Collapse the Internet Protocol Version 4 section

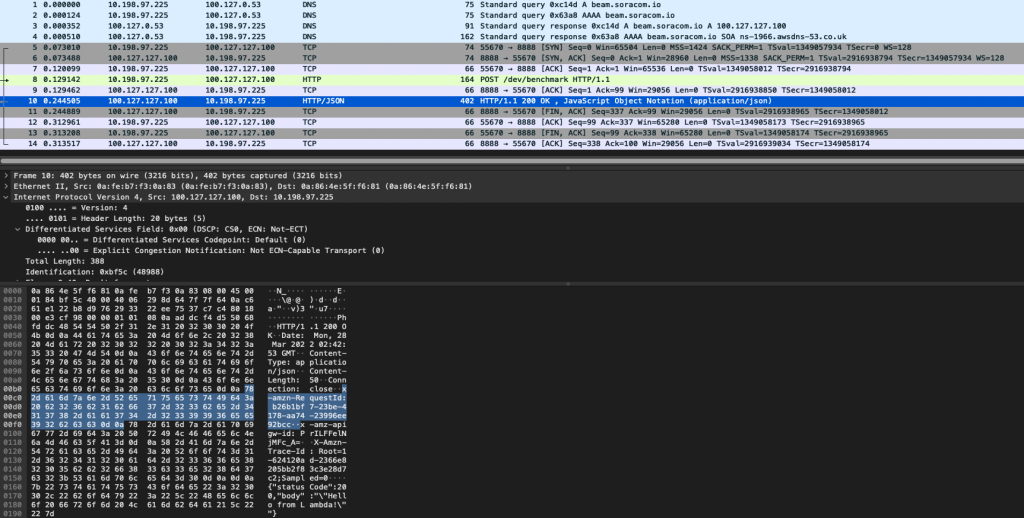7,198
